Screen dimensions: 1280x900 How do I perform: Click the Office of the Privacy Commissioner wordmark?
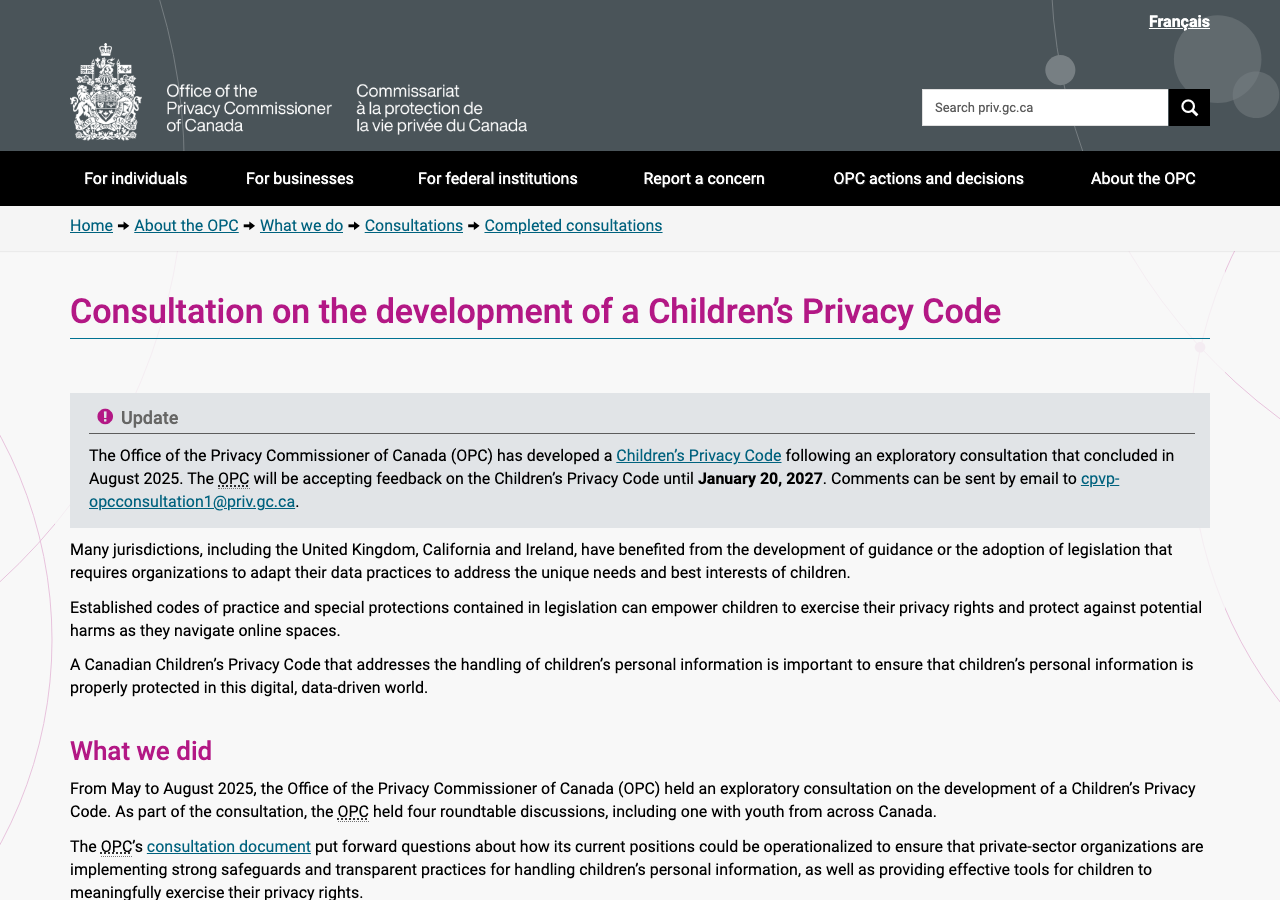coord(249,108)
